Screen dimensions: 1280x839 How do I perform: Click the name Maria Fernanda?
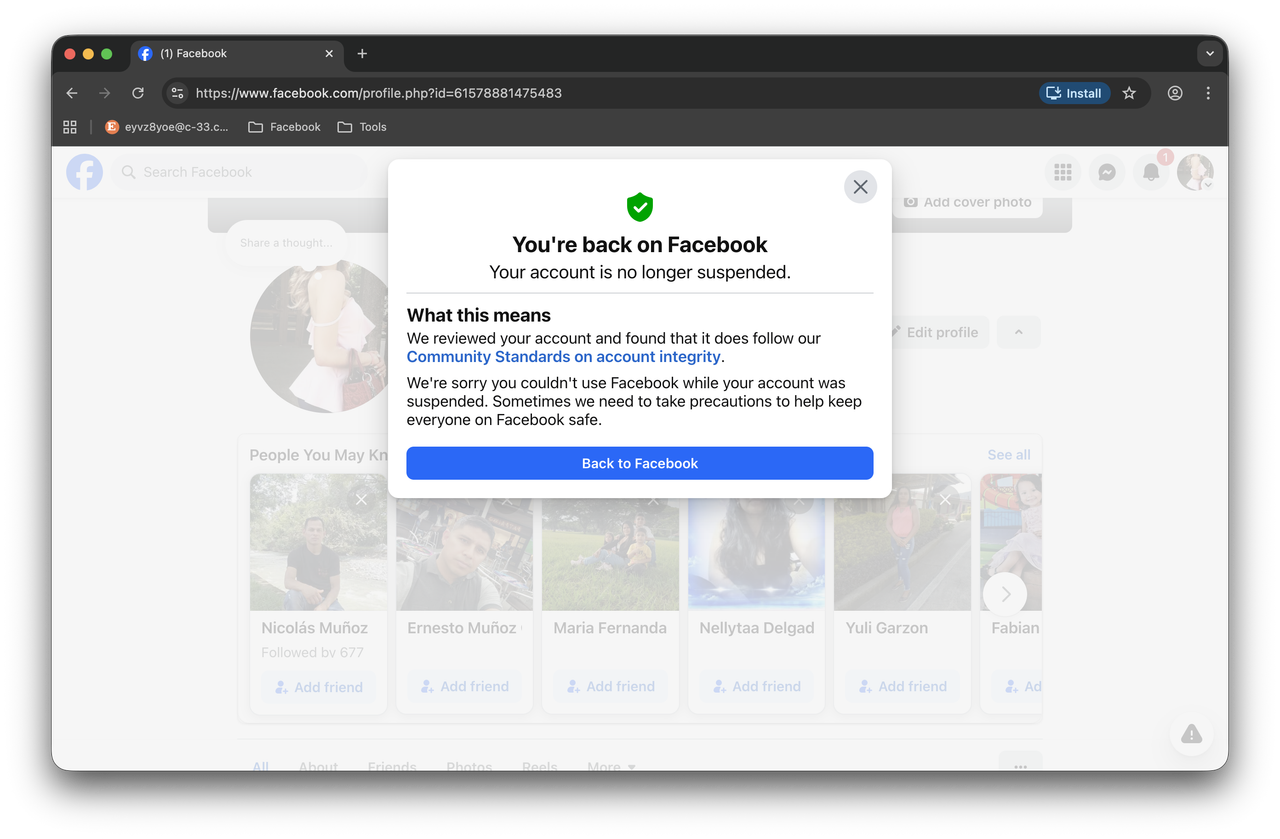610,628
